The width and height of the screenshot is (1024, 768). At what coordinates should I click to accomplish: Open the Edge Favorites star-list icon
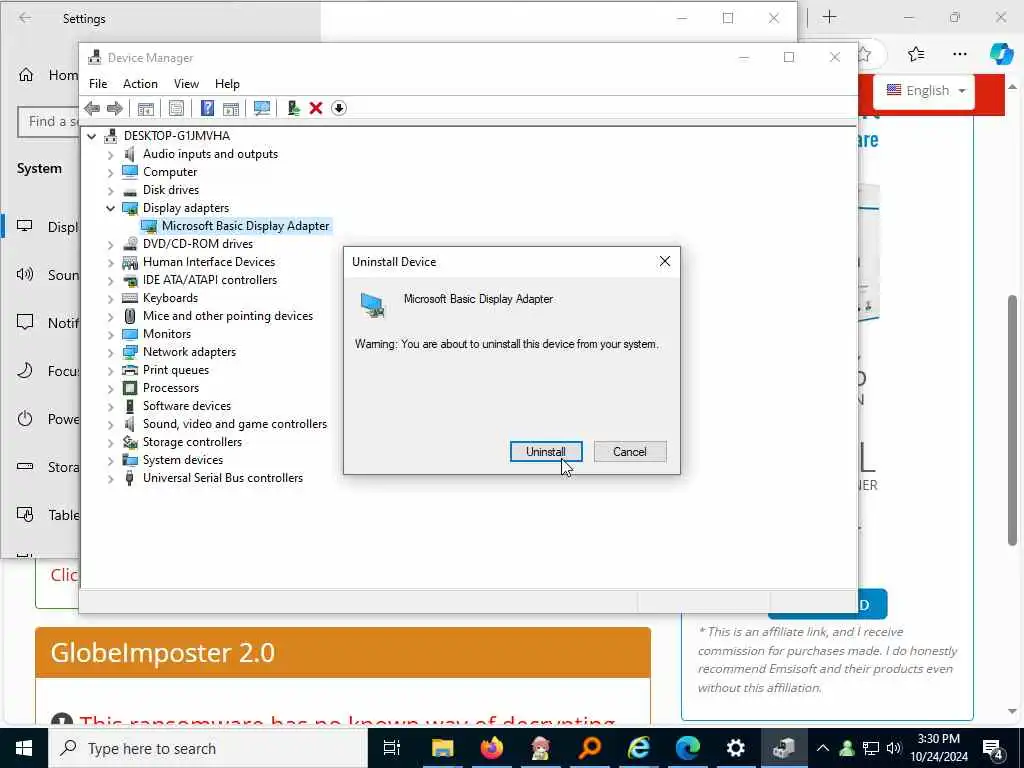916,54
